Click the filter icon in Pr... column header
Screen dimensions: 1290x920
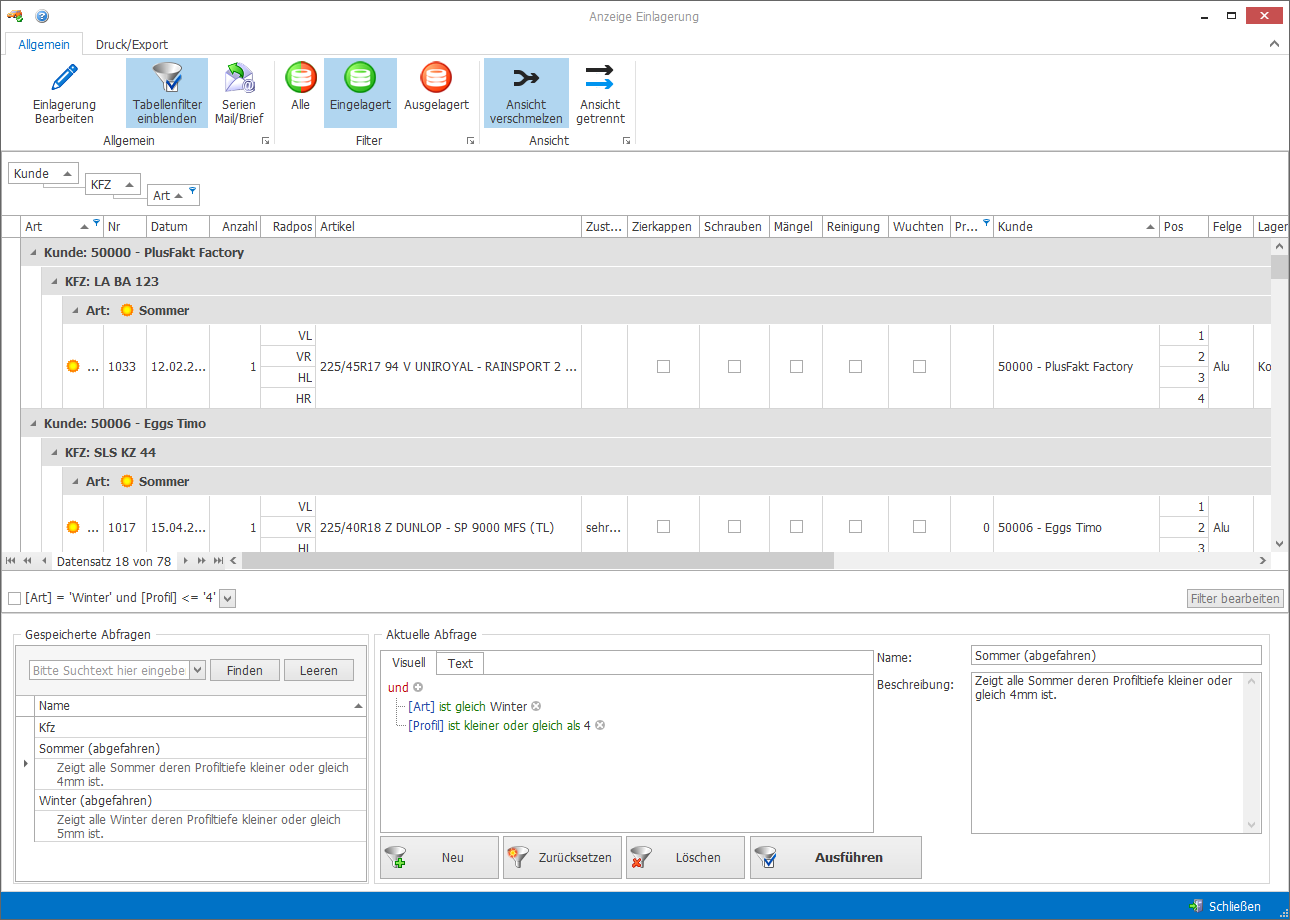[987, 222]
